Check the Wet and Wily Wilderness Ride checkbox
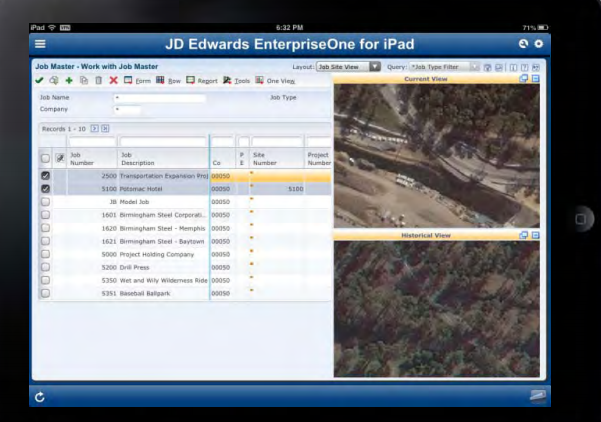The width and height of the screenshot is (601, 422). pyautogui.click(x=45, y=280)
